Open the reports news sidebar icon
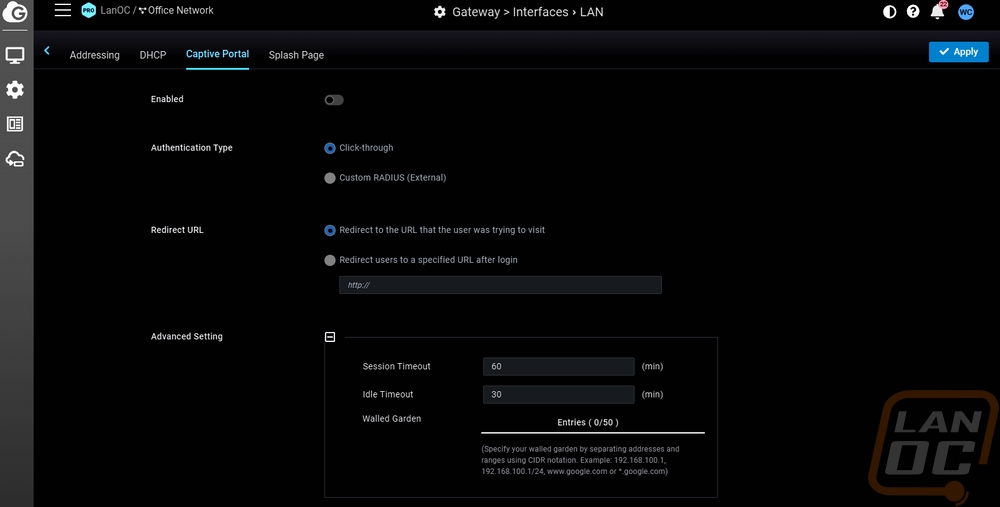This screenshot has height=507, width=1000. tap(15, 124)
